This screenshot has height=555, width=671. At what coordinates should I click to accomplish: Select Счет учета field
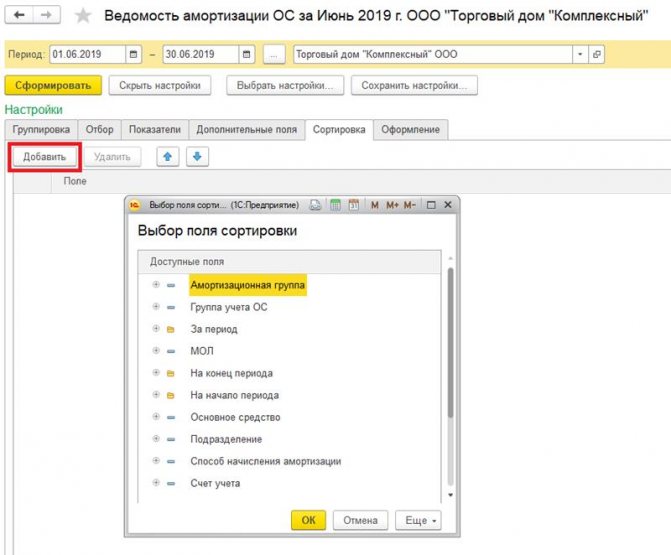(x=215, y=483)
